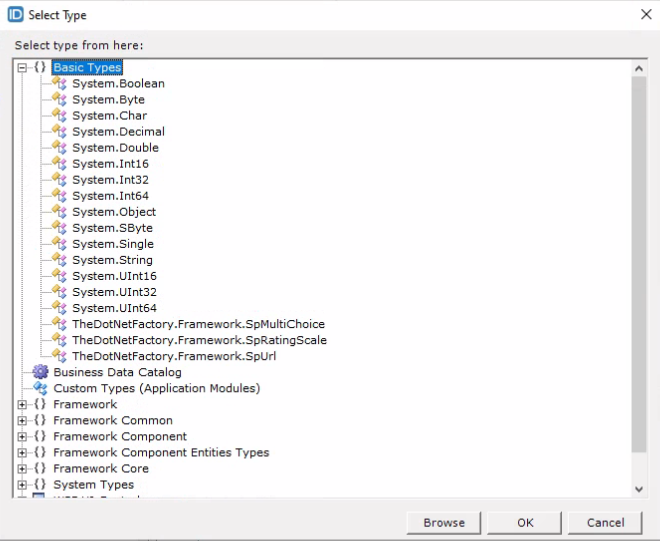Image resolution: width=660 pixels, height=541 pixels.
Task: Click the System.Int64 type icon
Action: coord(59,195)
